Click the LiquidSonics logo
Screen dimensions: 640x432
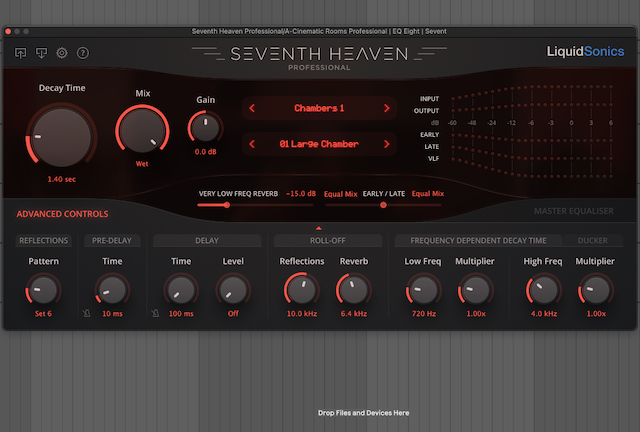coord(585,51)
